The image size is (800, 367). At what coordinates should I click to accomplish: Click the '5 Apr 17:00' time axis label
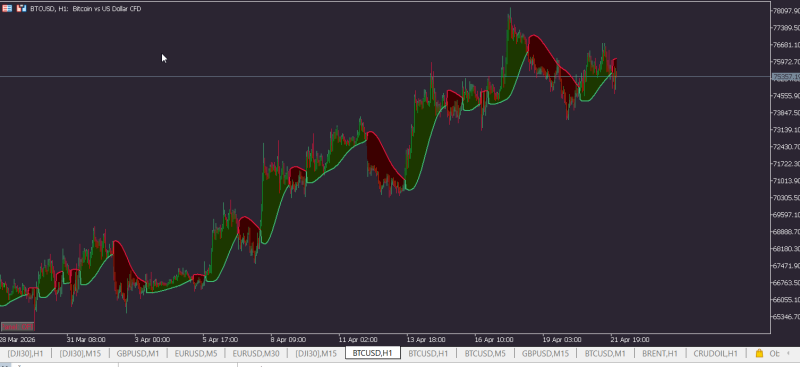(220, 339)
